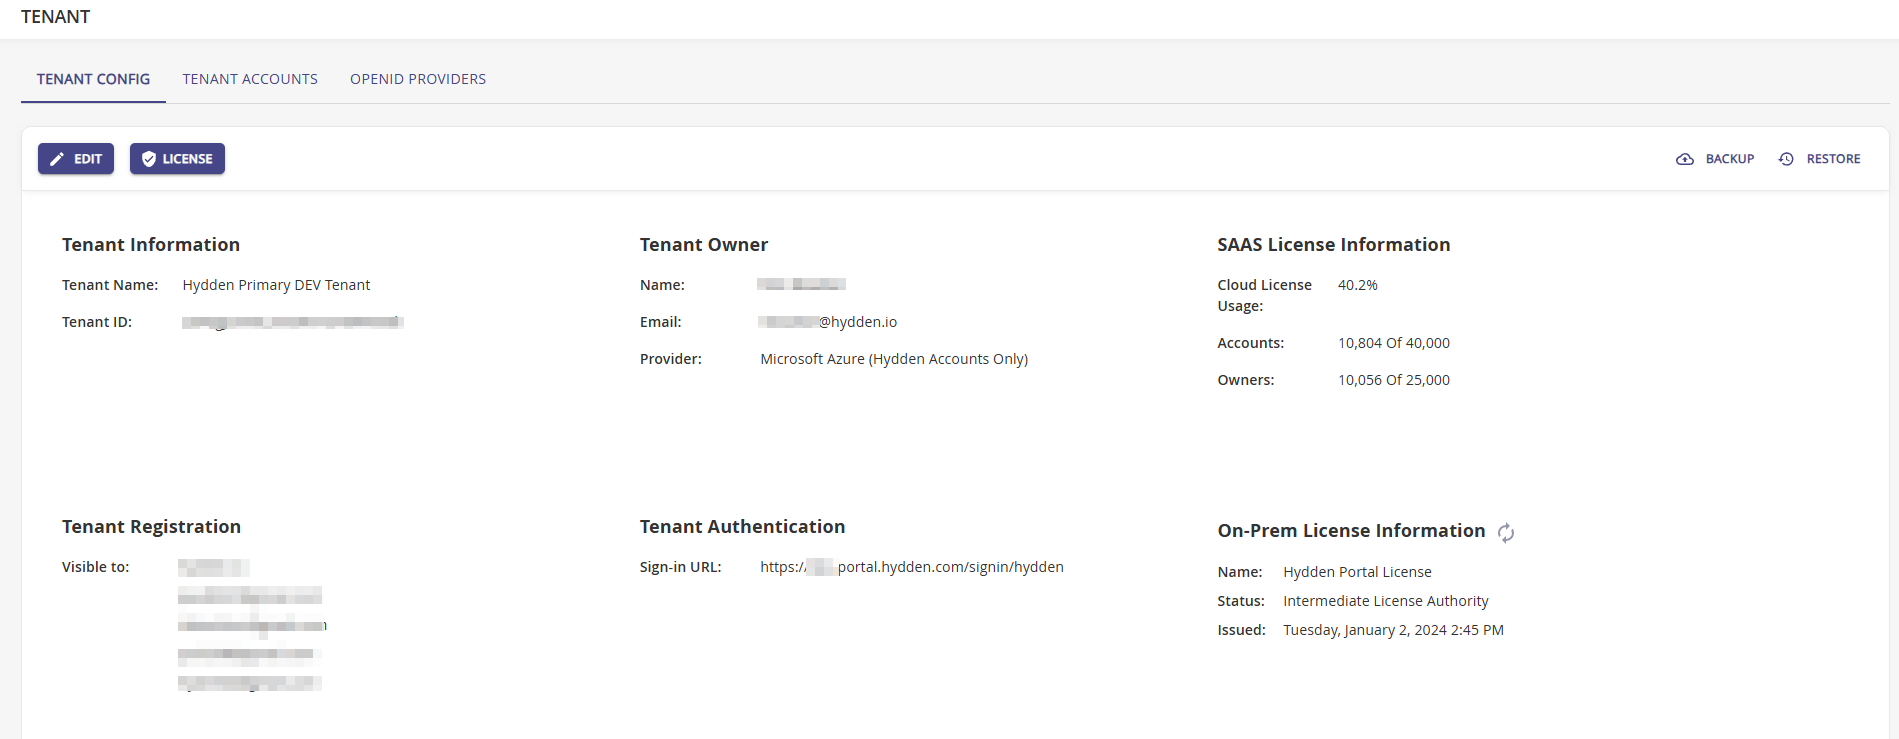This screenshot has width=1899, height=739.
Task: Click the blurred Tenant ID value
Action: [x=292, y=322]
